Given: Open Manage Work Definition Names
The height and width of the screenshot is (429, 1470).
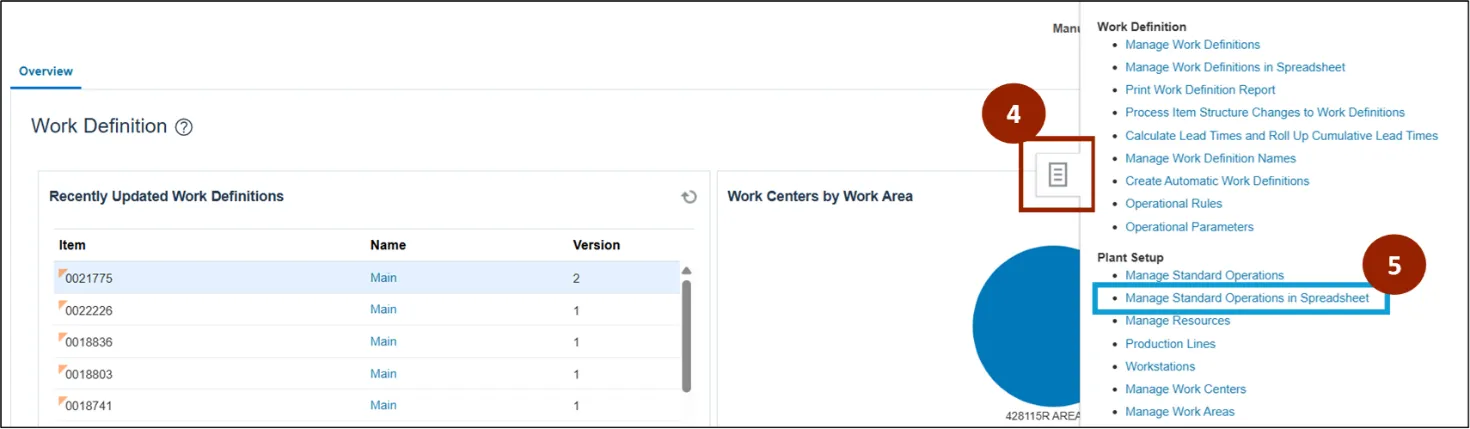Looking at the screenshot, I should pos(1210,158).
